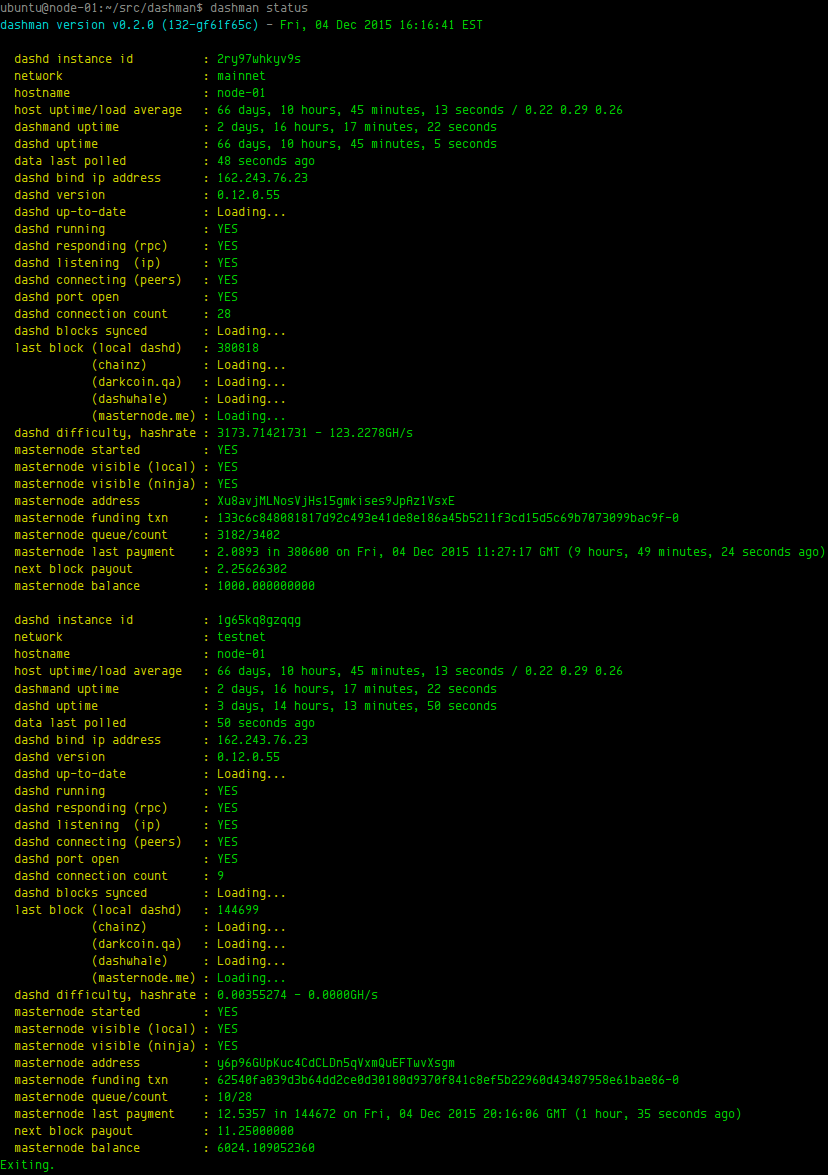The height and width of the screenshot is (1175, 828).
Task: Select dashd uptime '3 days, 14 hours, 13 minutes, 50 seconds'
Action: (357, 706)
